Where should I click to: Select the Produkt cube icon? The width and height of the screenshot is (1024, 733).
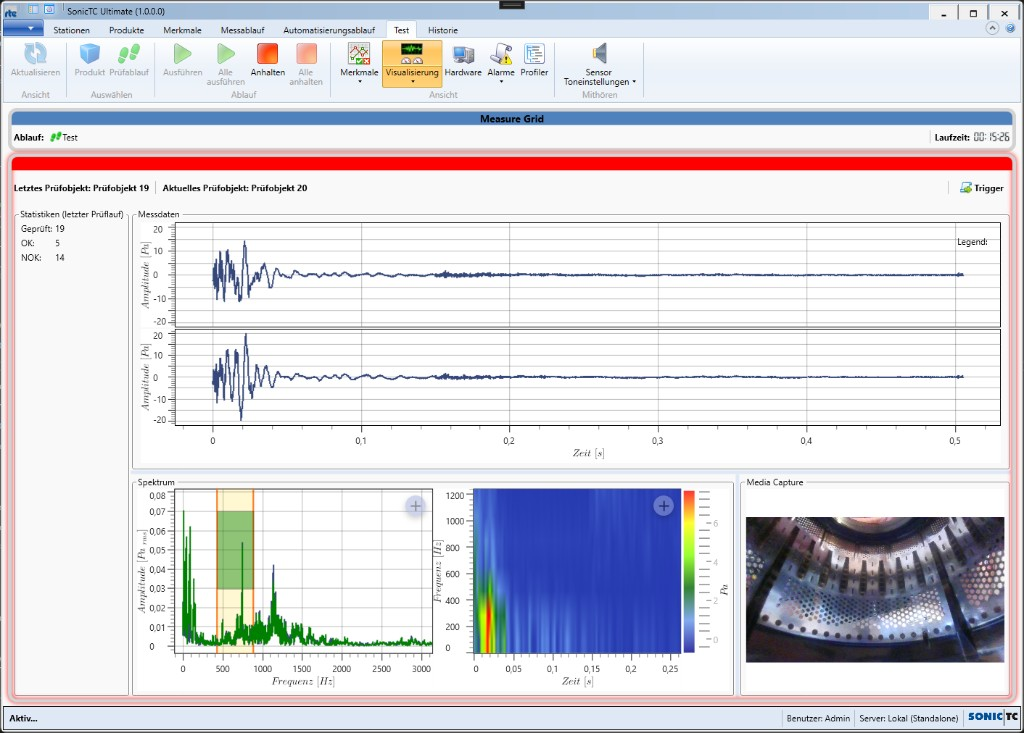pyautogui.click(x=89, y=54)
